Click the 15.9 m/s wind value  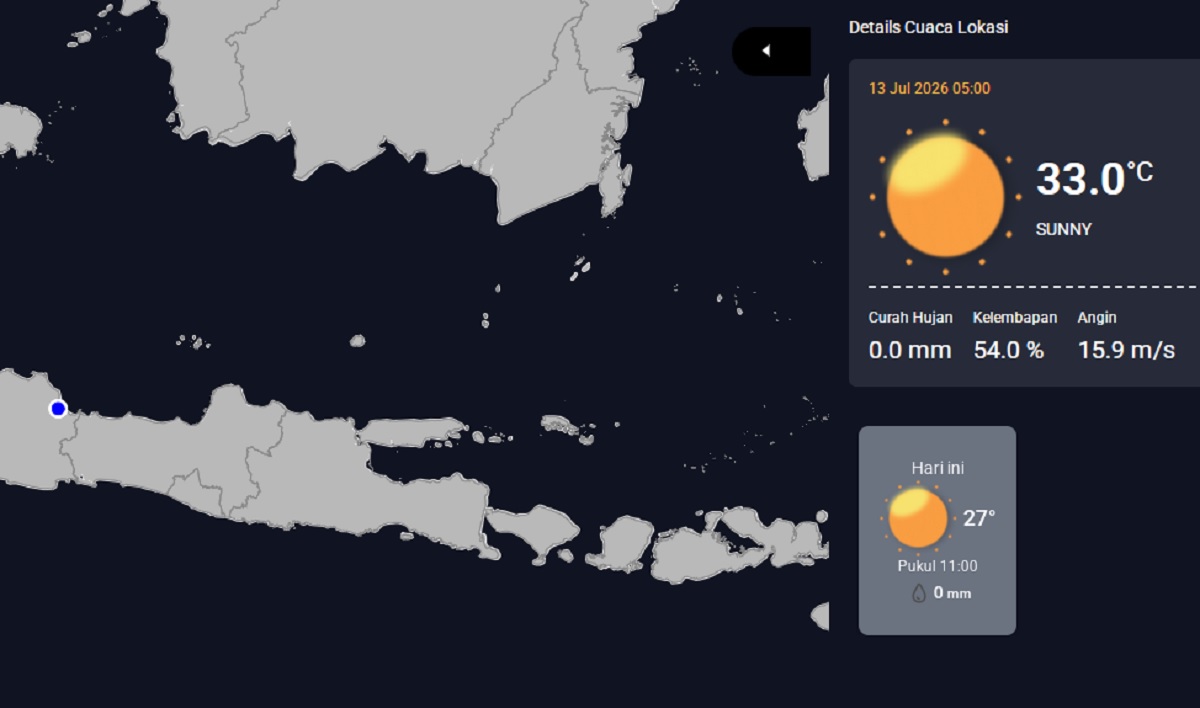[x=1126, y=350]
